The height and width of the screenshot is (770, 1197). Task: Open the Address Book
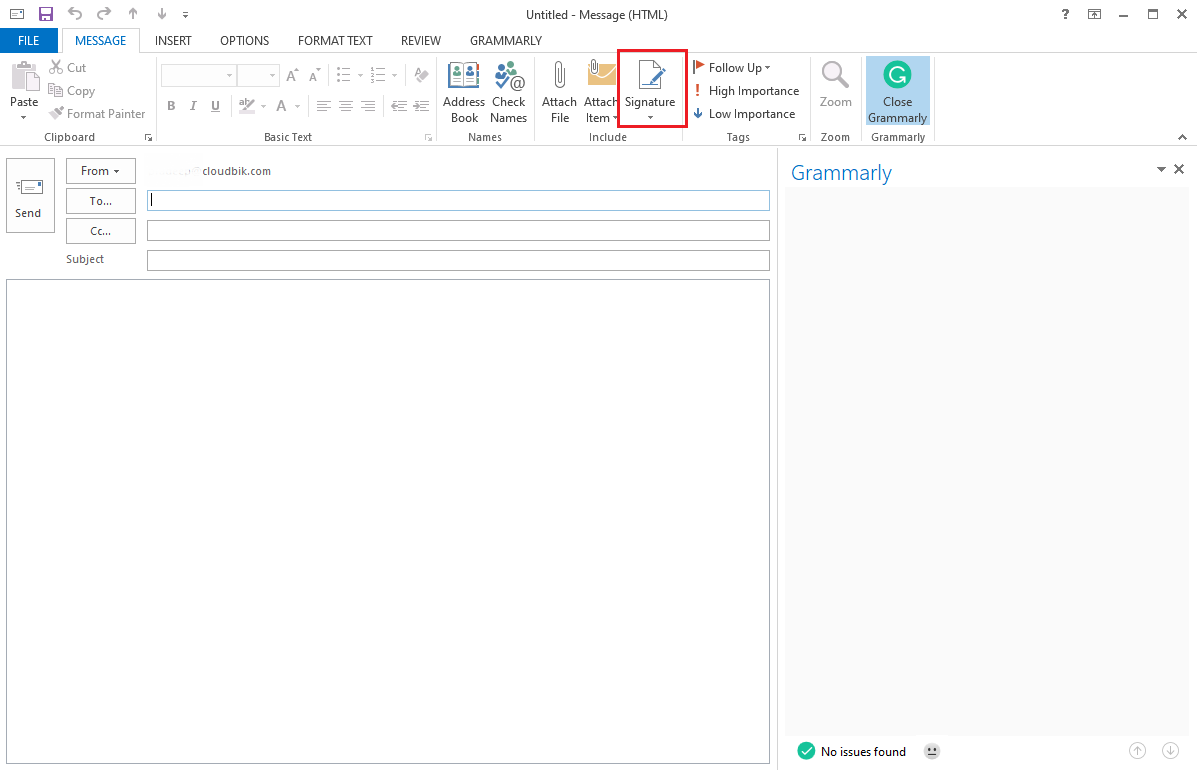pyautogui.click(x=463, y=90)
